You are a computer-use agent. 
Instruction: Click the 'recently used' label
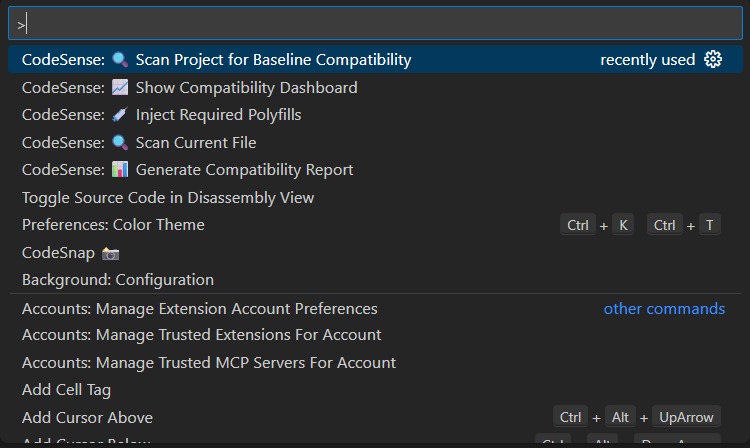coord(648,60)
